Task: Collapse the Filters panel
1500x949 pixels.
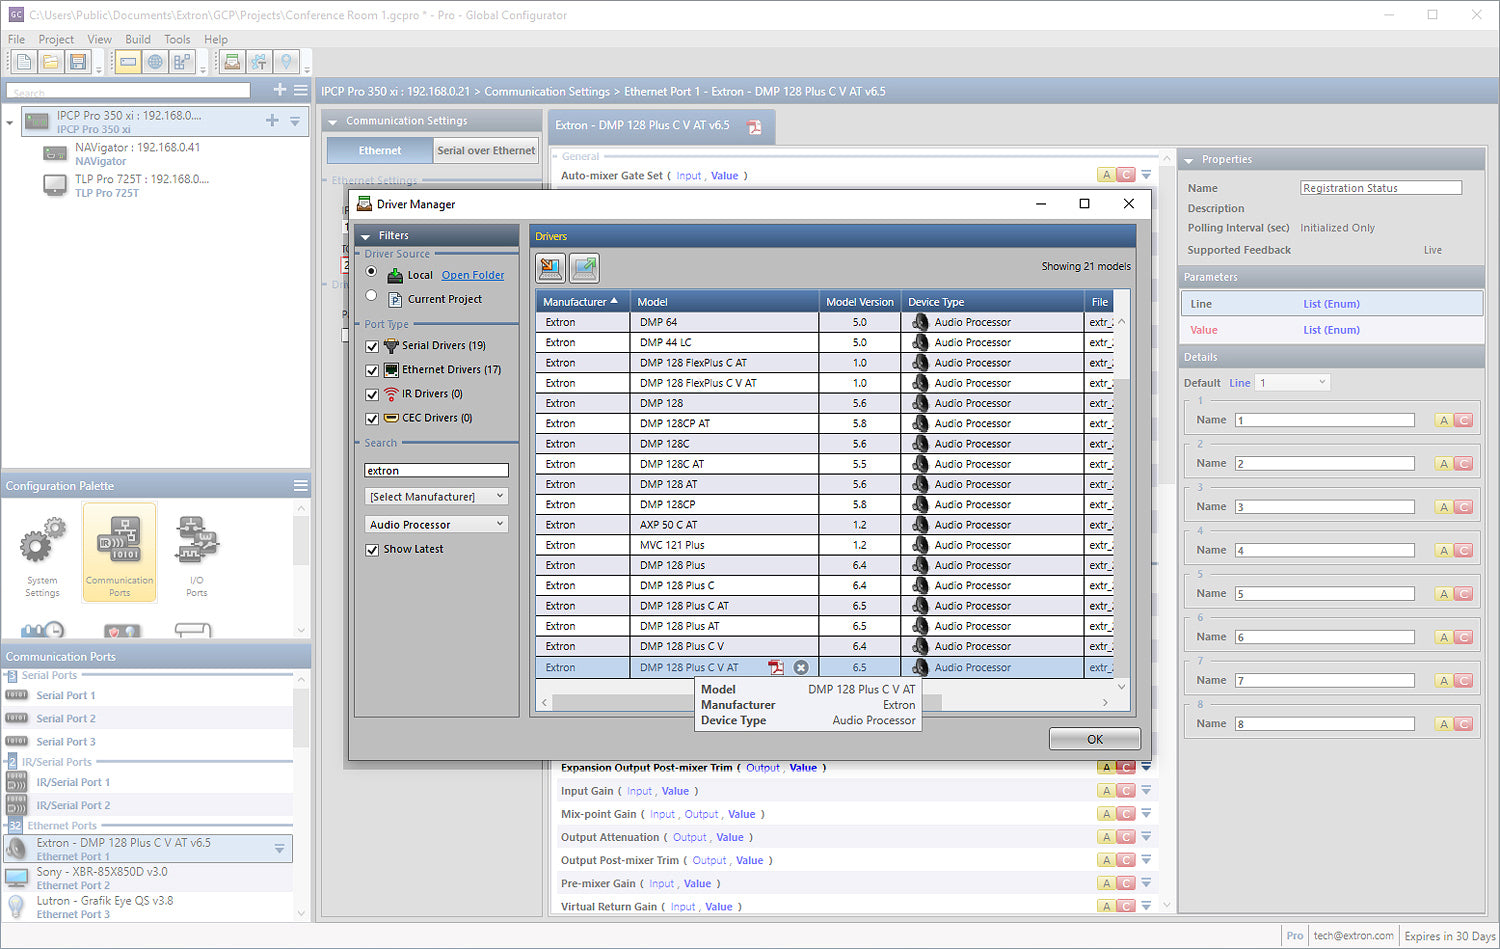Action: [366, 236]
